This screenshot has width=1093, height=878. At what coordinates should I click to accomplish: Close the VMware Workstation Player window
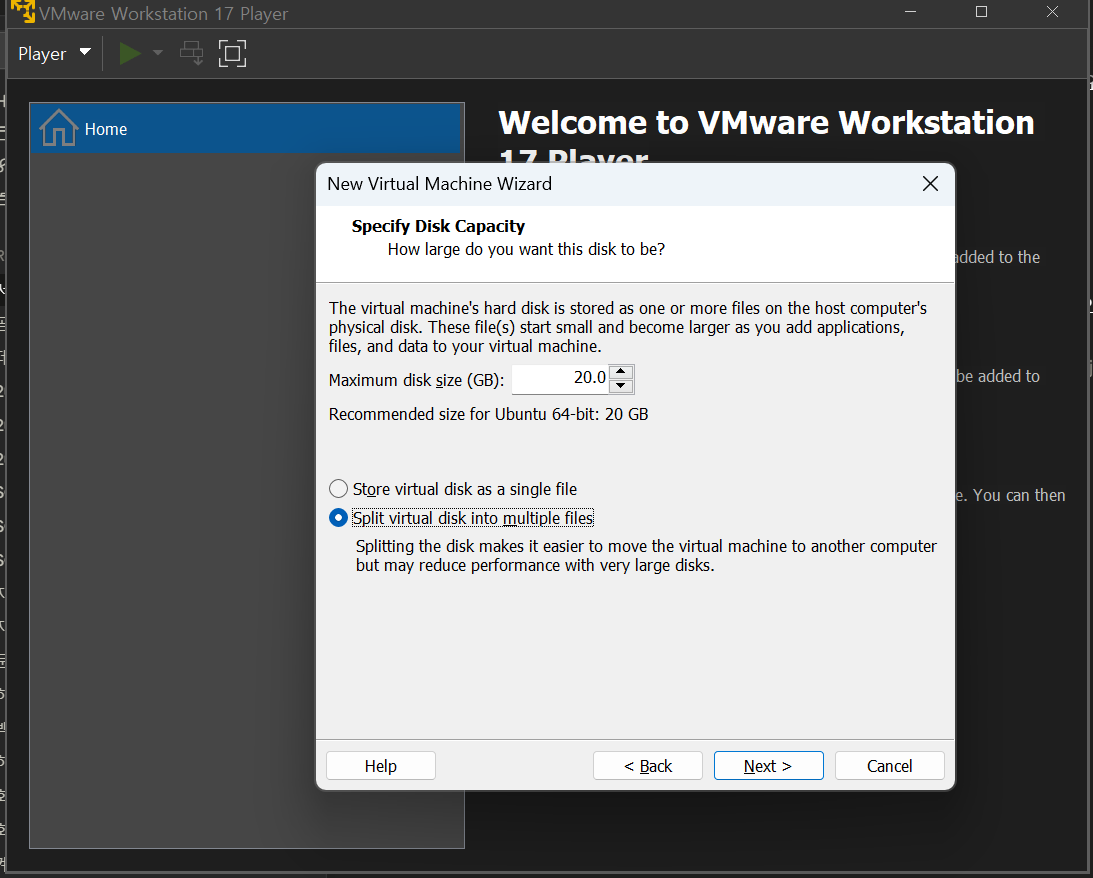tap(1053, 12)
